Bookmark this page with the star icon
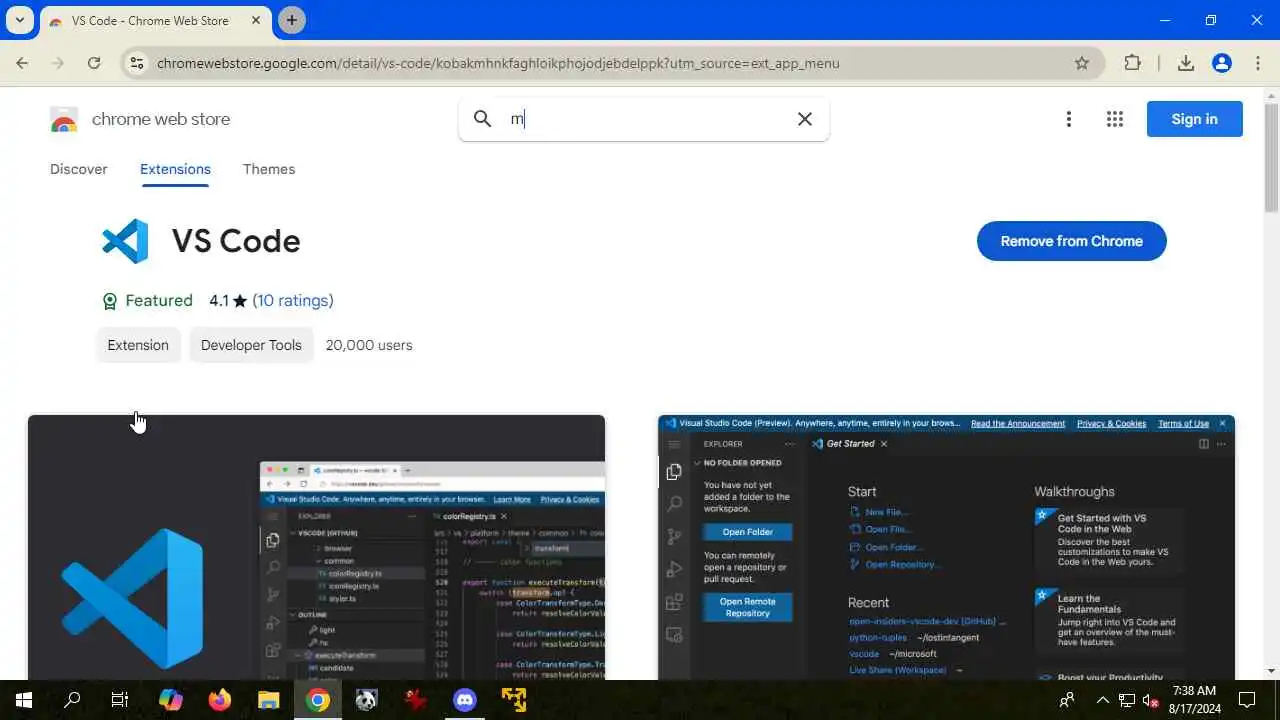 (1082, 63)
